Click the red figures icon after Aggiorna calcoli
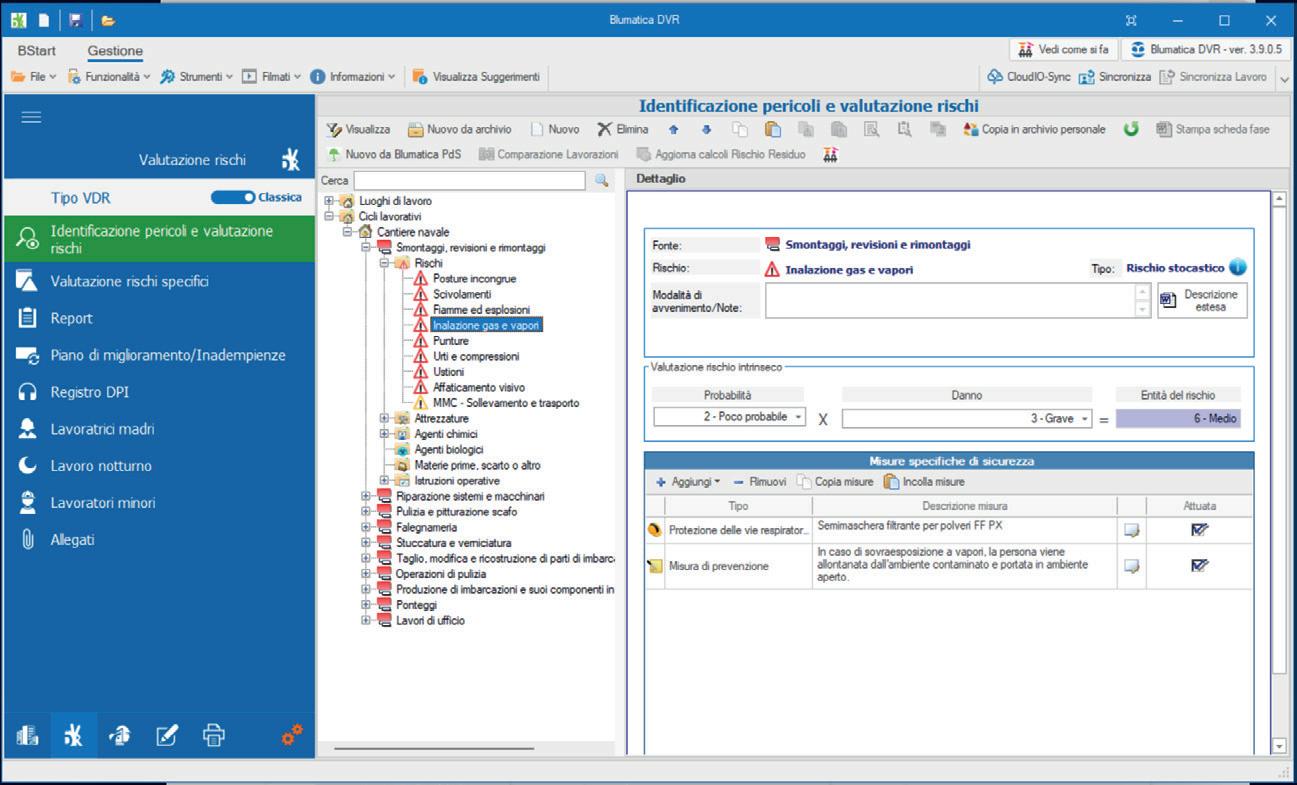Image resolution: width=1297 pixels, height=785 pixels. pyautogui.click(x=829, y=154)
